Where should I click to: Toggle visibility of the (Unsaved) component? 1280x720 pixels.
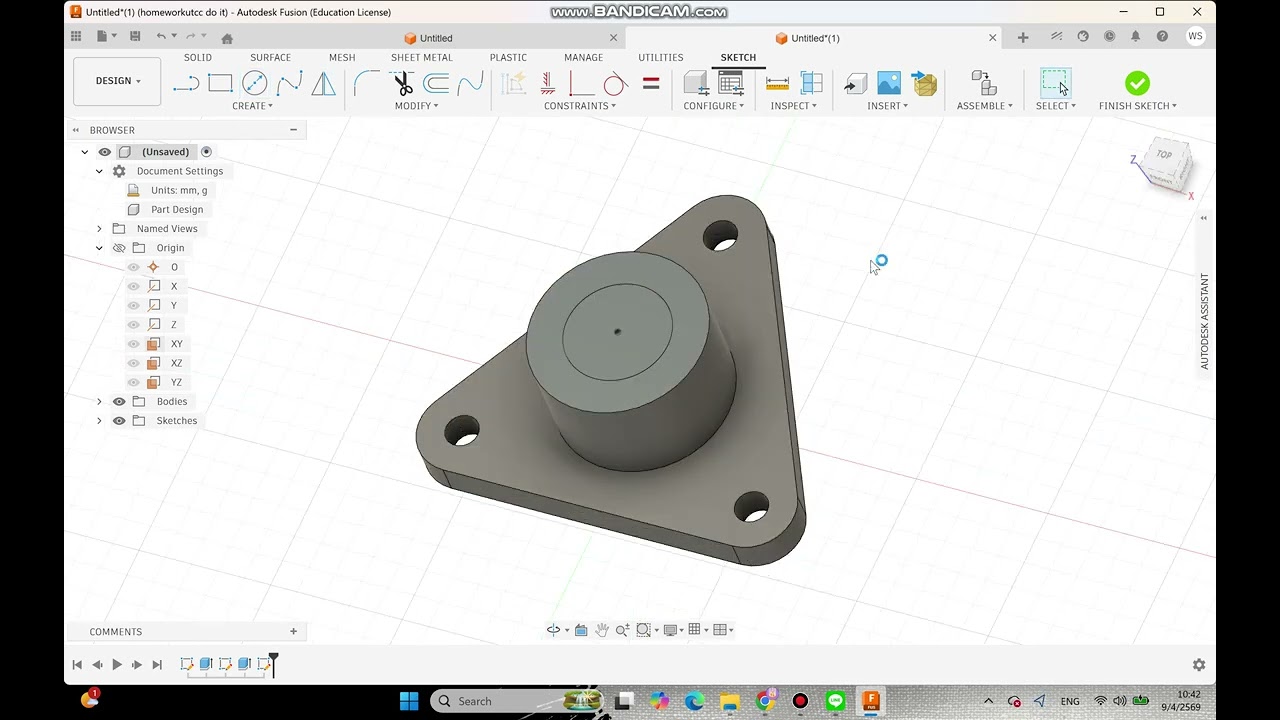104,152
